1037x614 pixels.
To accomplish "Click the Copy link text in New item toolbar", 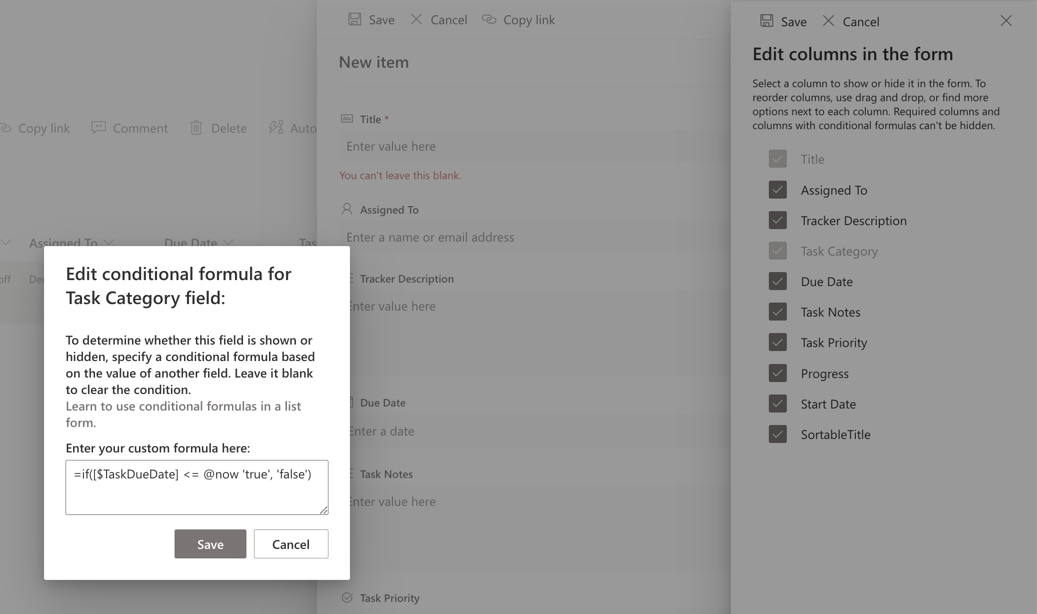I will pos(529,20).
